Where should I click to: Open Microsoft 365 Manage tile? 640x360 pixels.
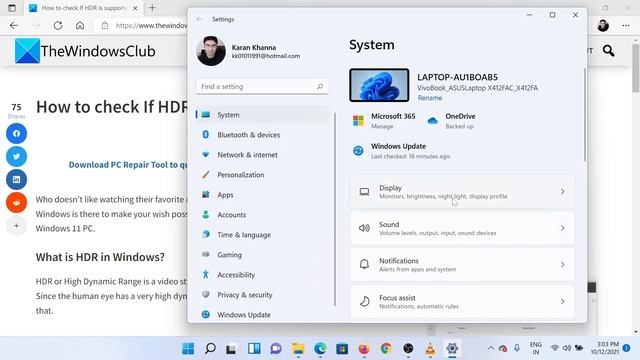click(x=384, y=121)
